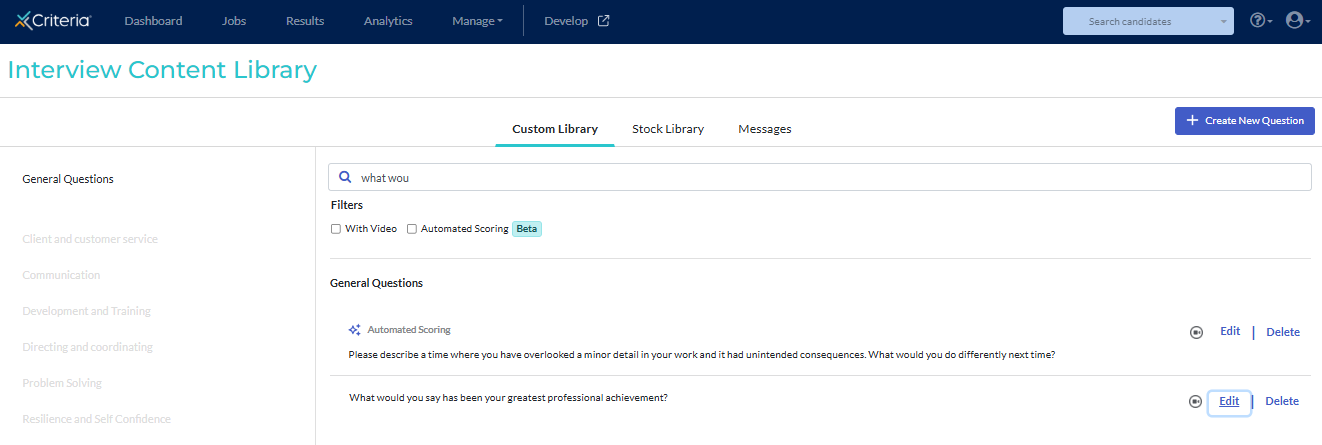Click the Automated Scoring sparkle icon

point(354,330)
